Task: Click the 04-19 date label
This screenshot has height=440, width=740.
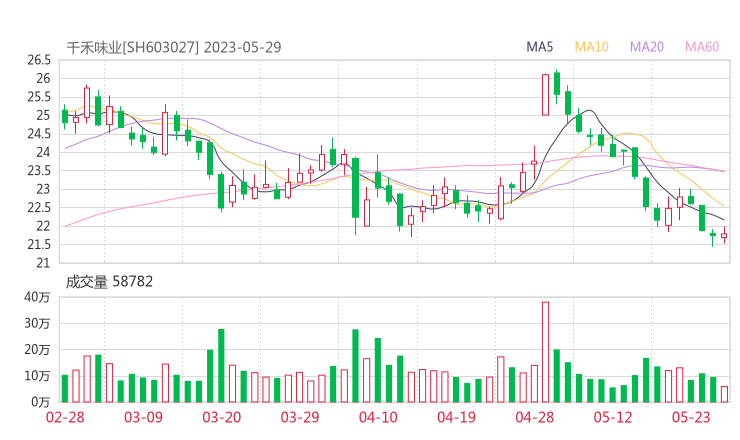Action: (x=456, y=417)
